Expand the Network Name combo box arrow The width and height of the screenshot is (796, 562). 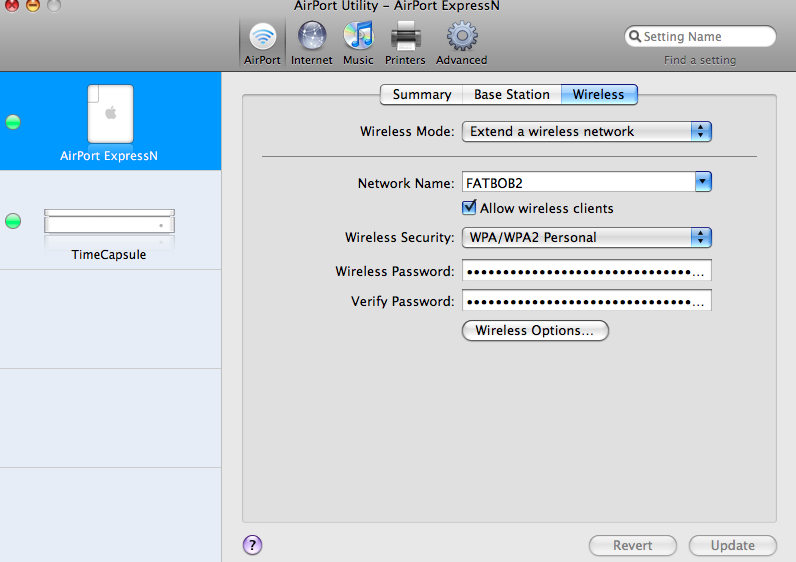[703, 182]
